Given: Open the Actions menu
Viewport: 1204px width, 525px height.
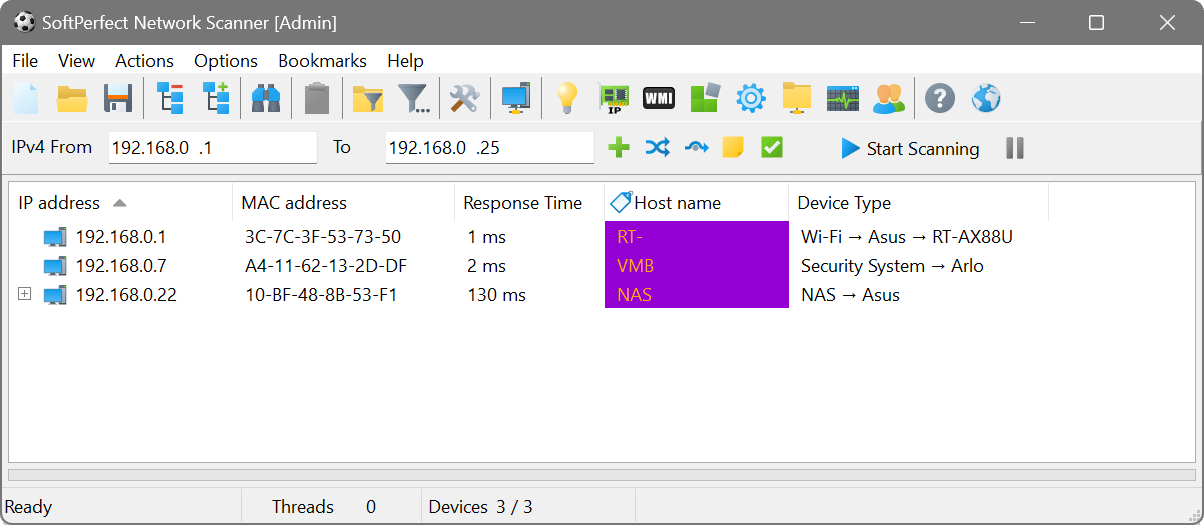Looking at the screenshot, I should click(144, 61).
